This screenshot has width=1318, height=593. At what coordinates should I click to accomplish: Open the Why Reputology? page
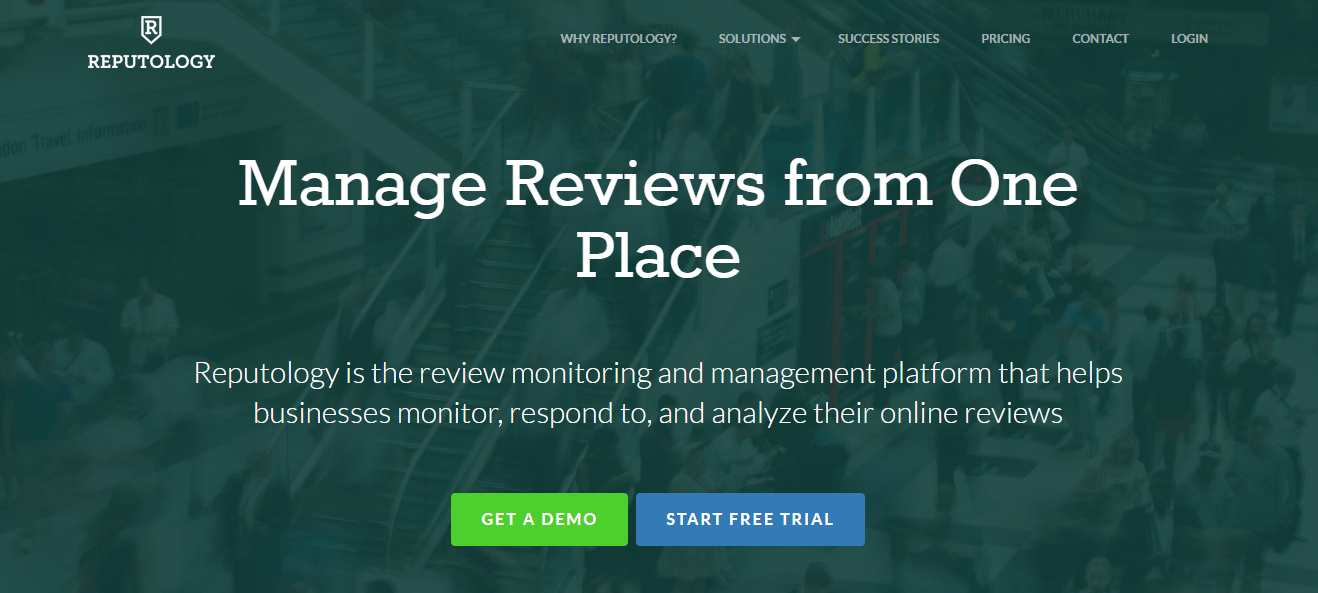click(618, 39)
